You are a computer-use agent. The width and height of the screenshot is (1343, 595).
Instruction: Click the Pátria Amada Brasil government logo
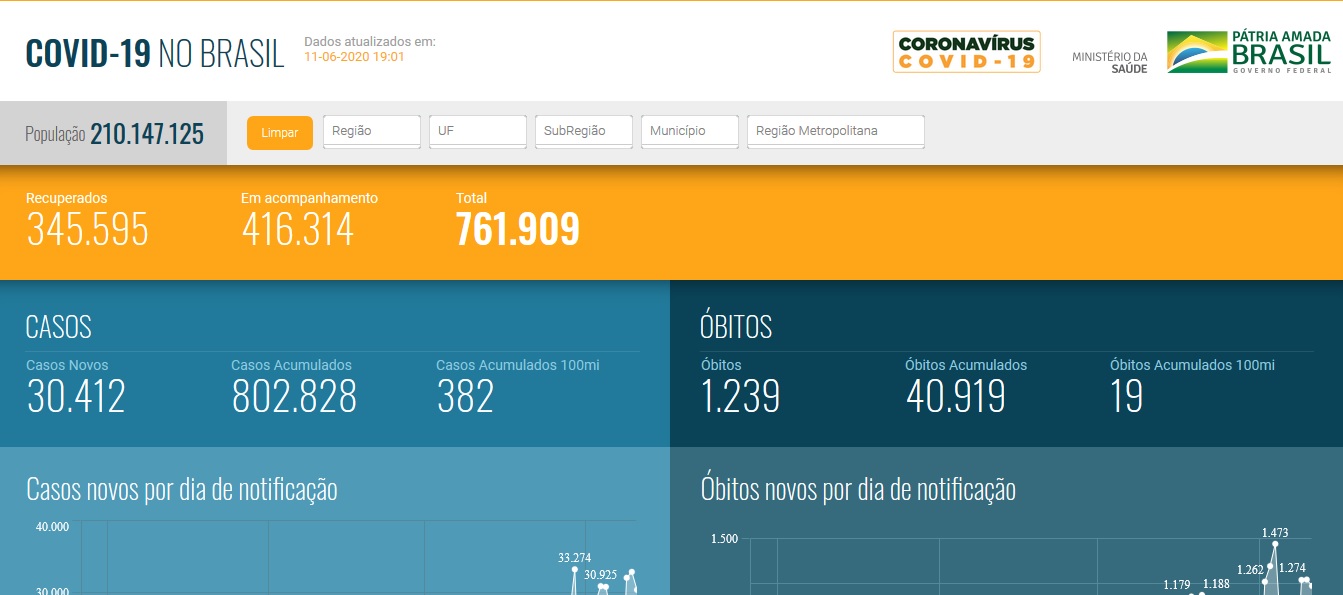coord(1249,52)
